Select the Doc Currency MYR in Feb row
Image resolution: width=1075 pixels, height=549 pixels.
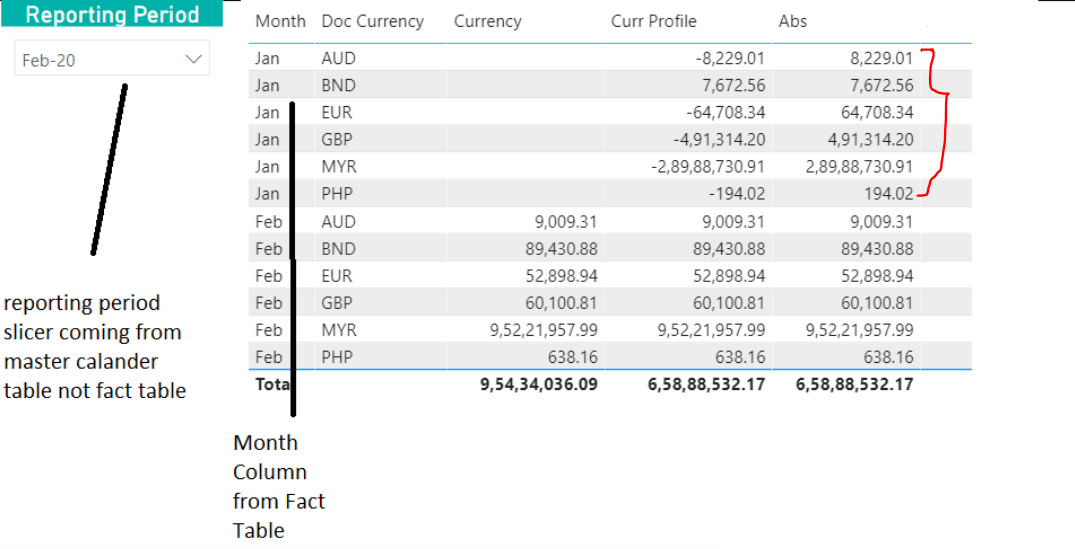[x=339, y=330]
